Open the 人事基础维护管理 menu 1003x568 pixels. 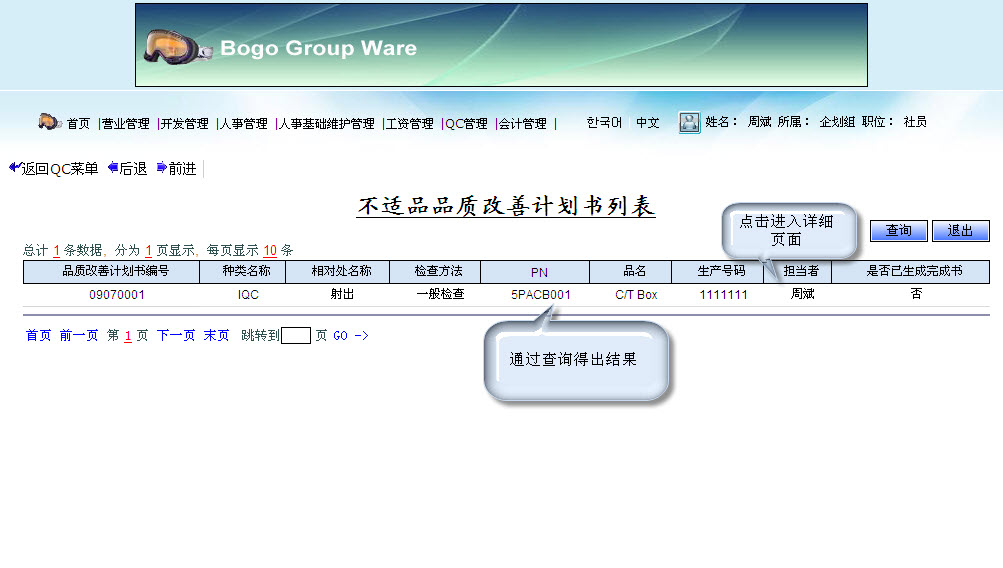click(326, 124)
